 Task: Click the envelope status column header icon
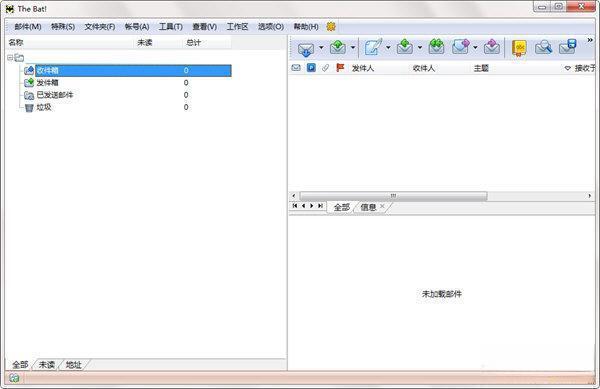[296, 68]
